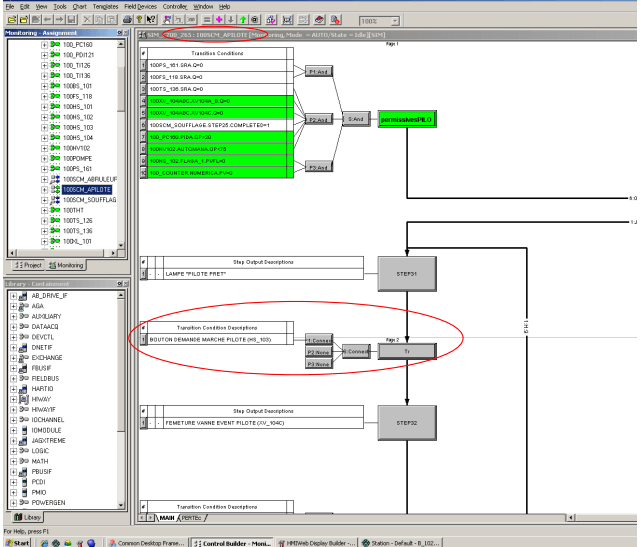Open the Controller menu
The width and height of the screenshot is (640, 547).
[x=175, y=7]
